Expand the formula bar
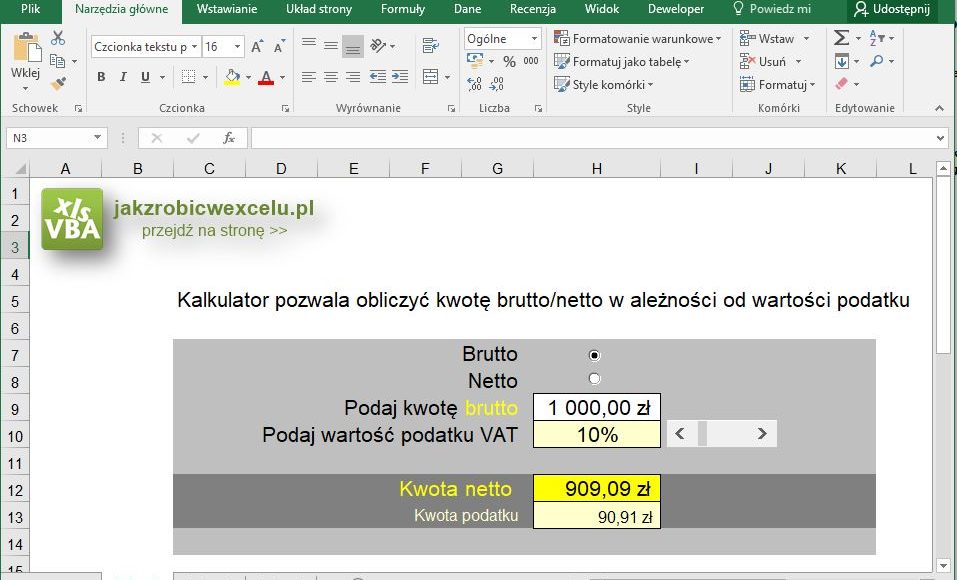 tap(941, 138)
